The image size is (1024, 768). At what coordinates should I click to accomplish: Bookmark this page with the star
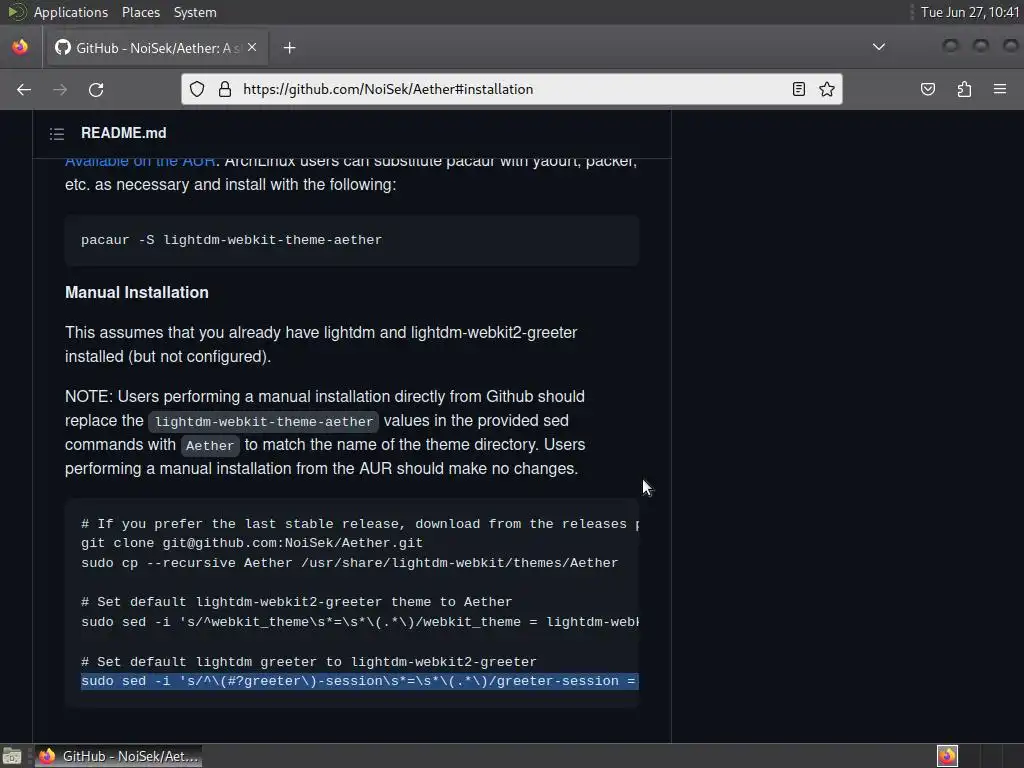click(x=827, y=89)
